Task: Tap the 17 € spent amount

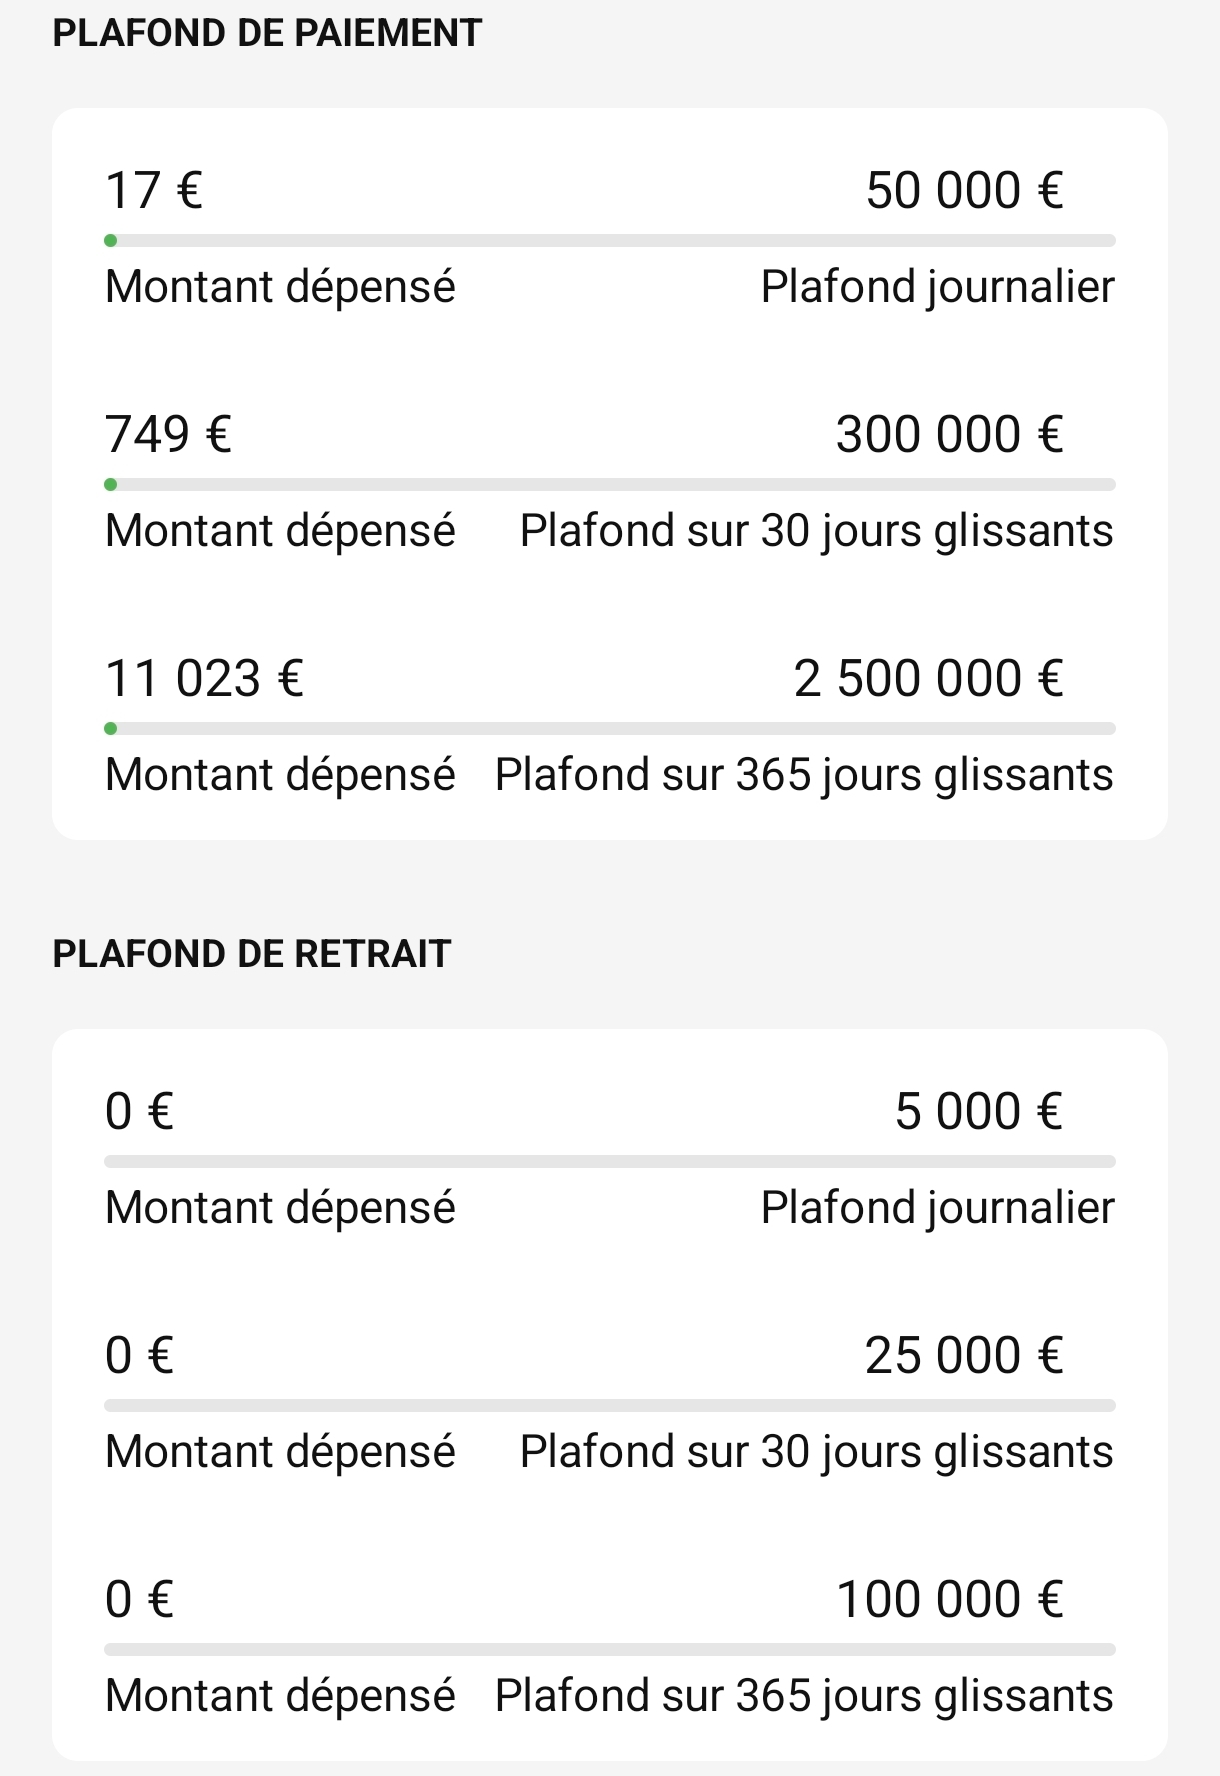Action: [x=154, y=190]
